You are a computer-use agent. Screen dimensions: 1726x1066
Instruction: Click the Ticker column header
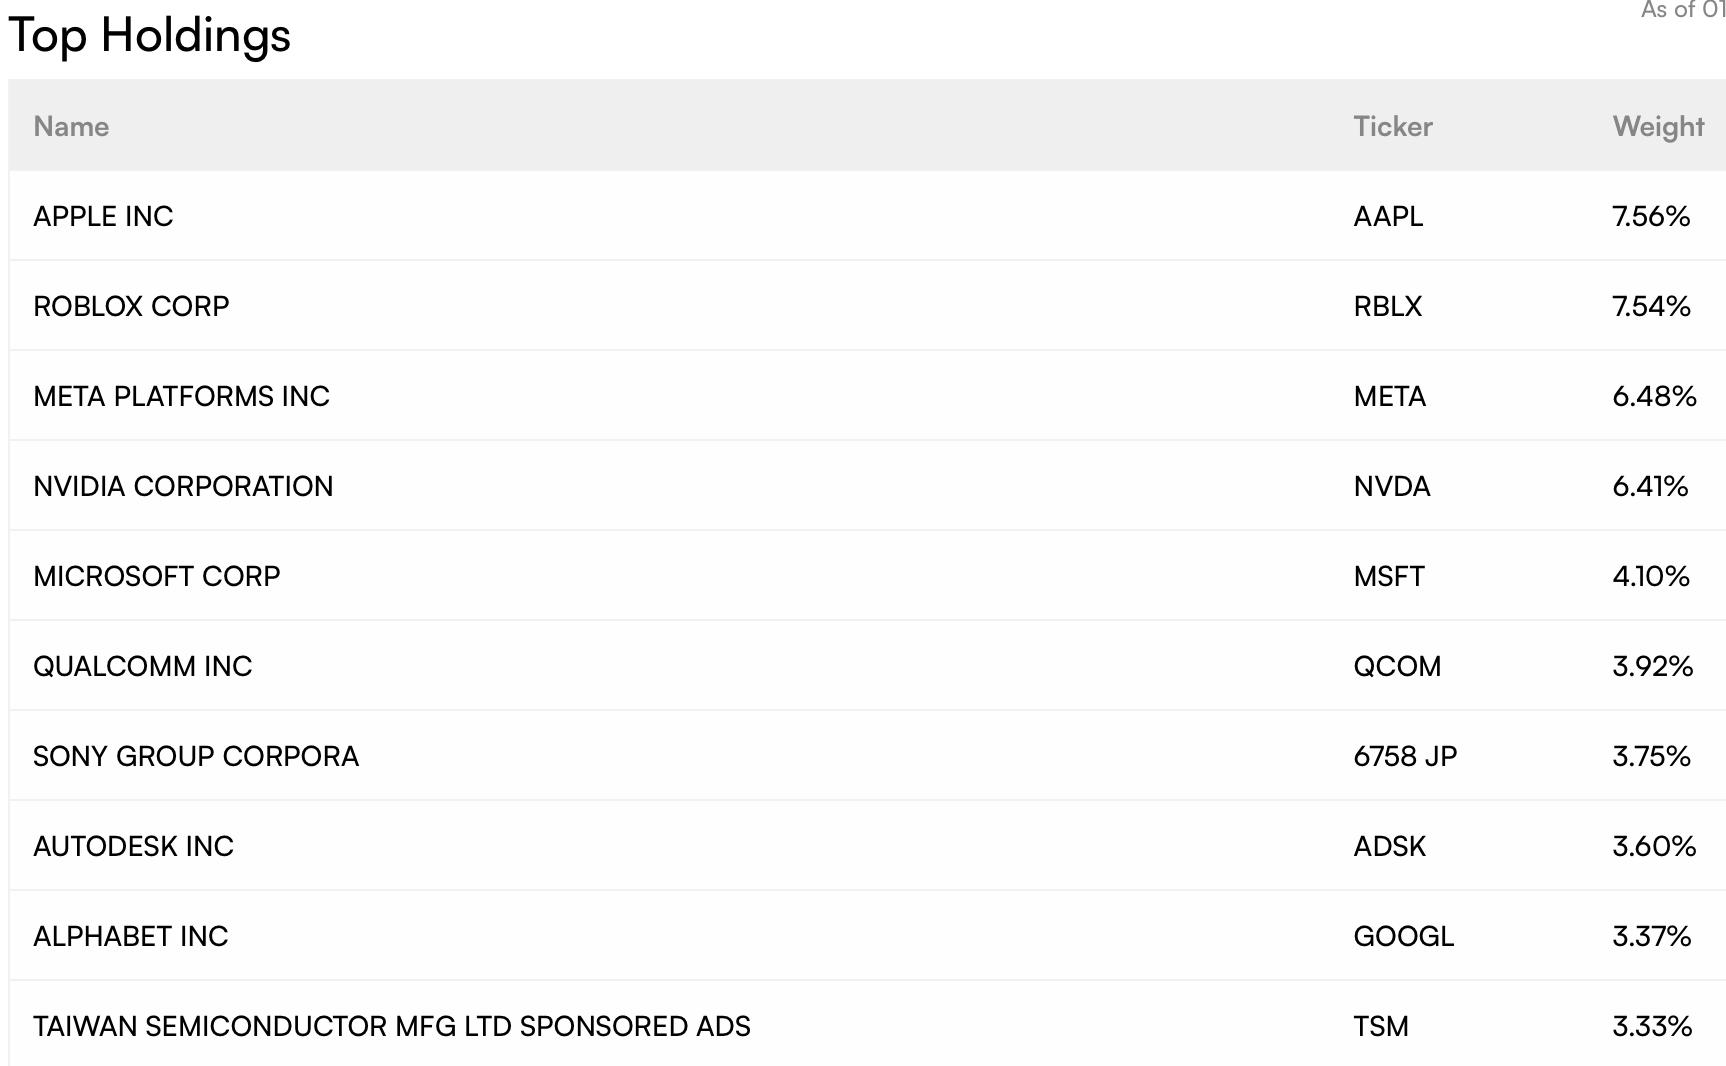(x=1393, y=126)
